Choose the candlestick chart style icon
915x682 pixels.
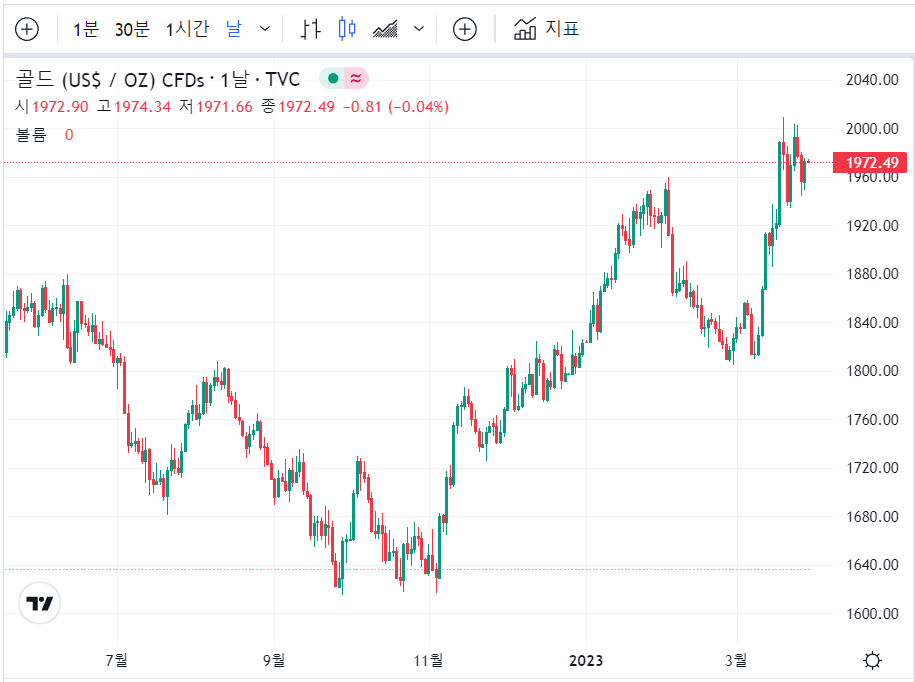click(x=347, y=29)
